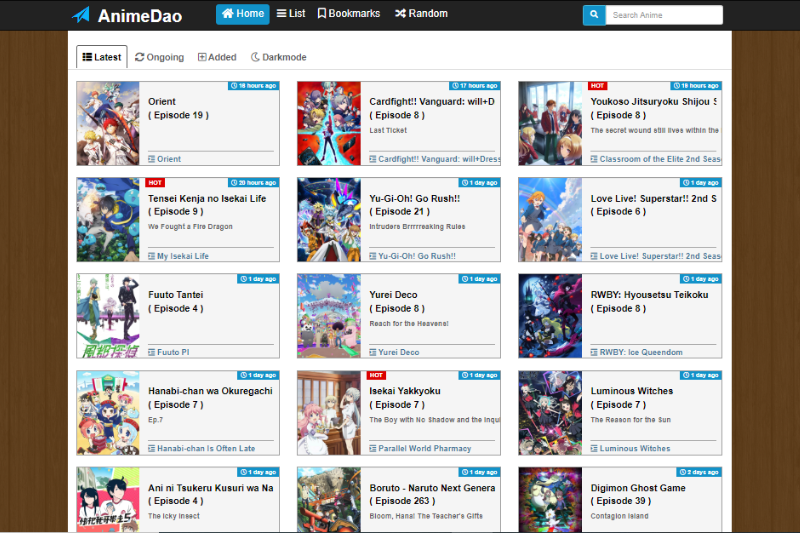
Task: Click the HOT badge on Isekai Yakkyoku card
Action: (x=376, y=375)
